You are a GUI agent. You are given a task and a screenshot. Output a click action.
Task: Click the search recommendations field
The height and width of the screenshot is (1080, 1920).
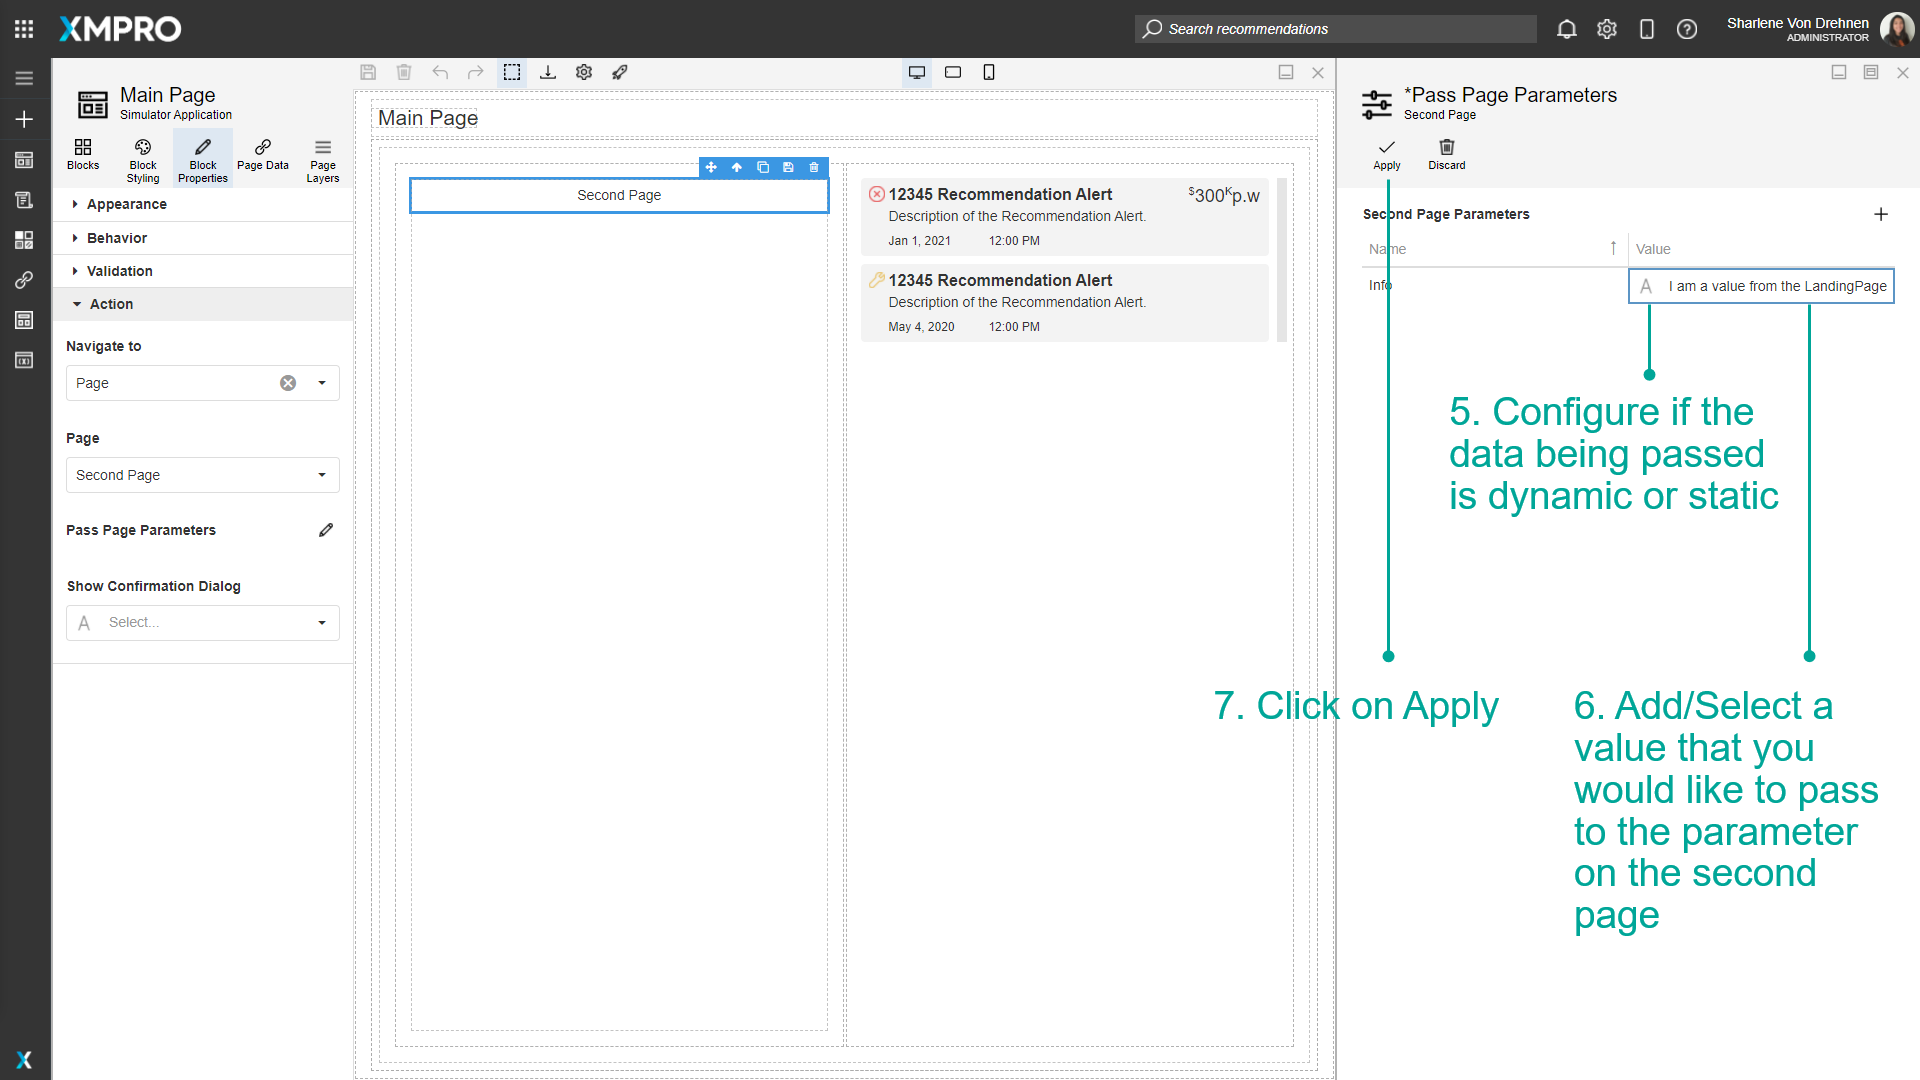coord(1335,29)
